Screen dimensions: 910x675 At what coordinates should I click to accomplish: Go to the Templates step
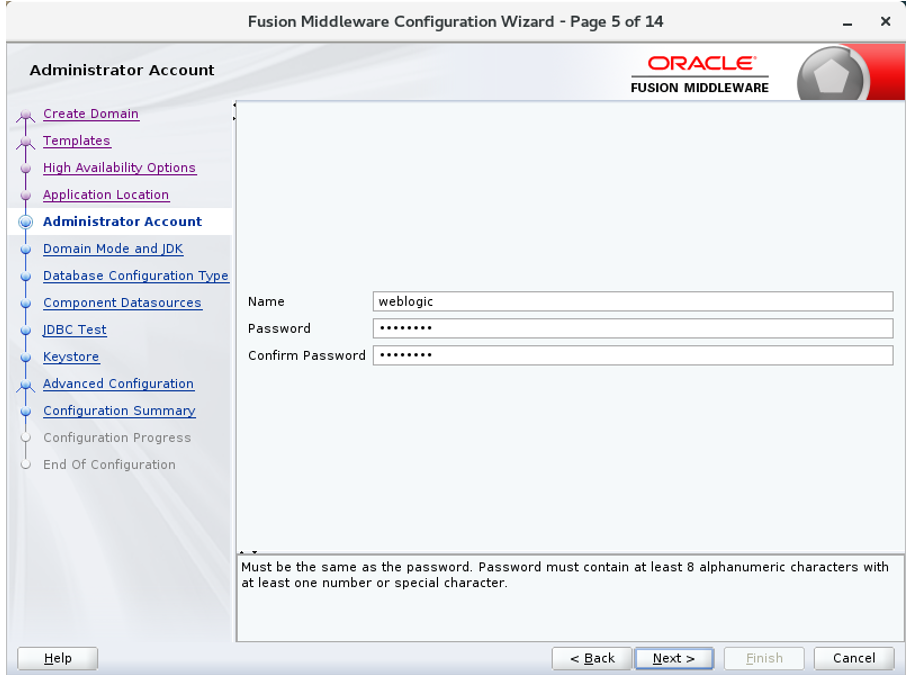pyautogui.click(x=77, y=141)
